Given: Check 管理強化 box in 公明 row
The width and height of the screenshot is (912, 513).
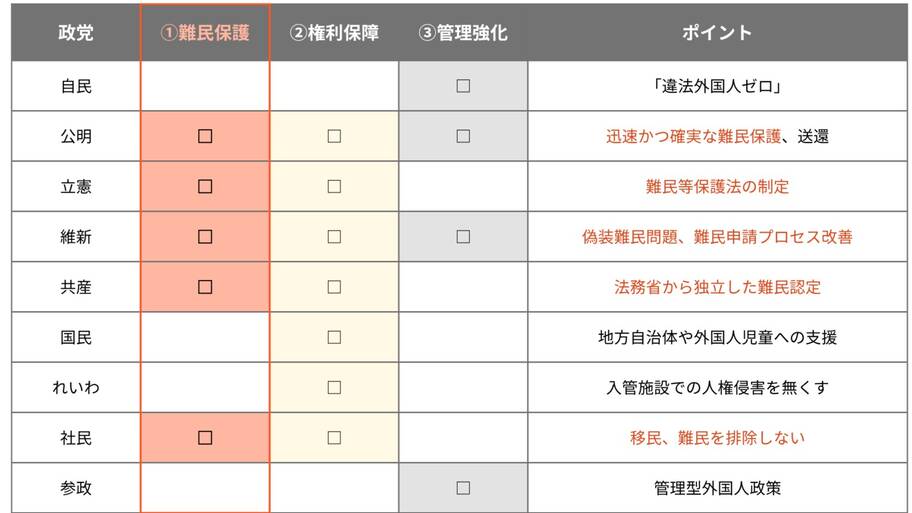Looking at the screenshot, I should (x=463, y=136).
